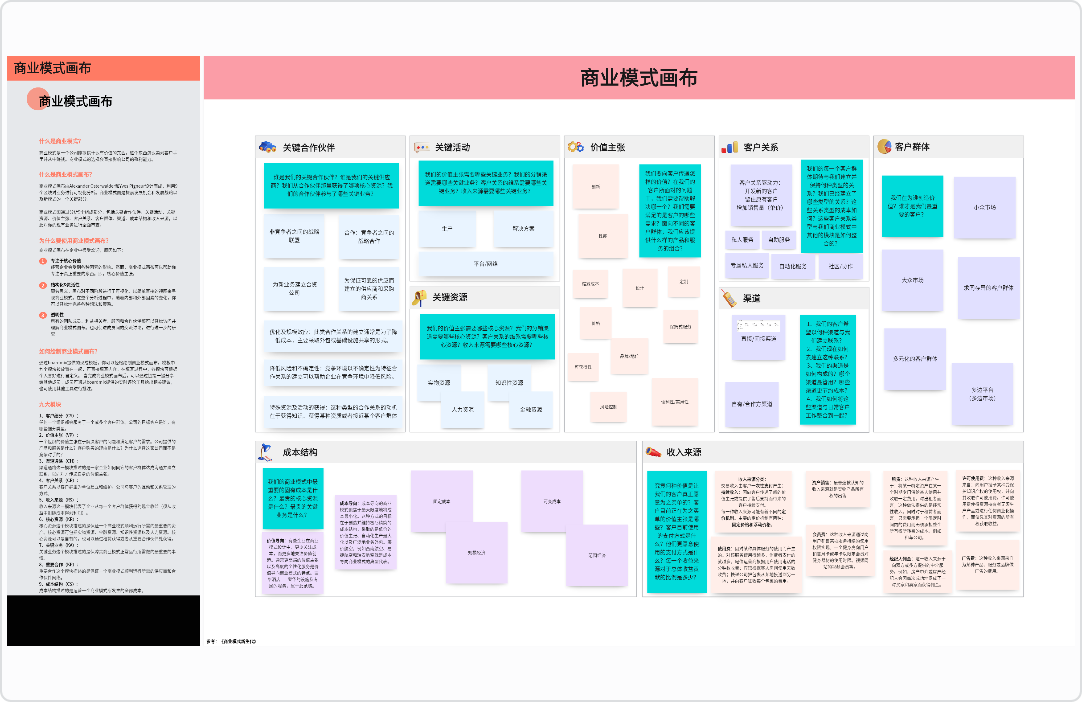The width and height of the screenshot is (1082, 702).
Task: Click the pie chart icon beside 客户群体
Action: (x=884, y=146)
